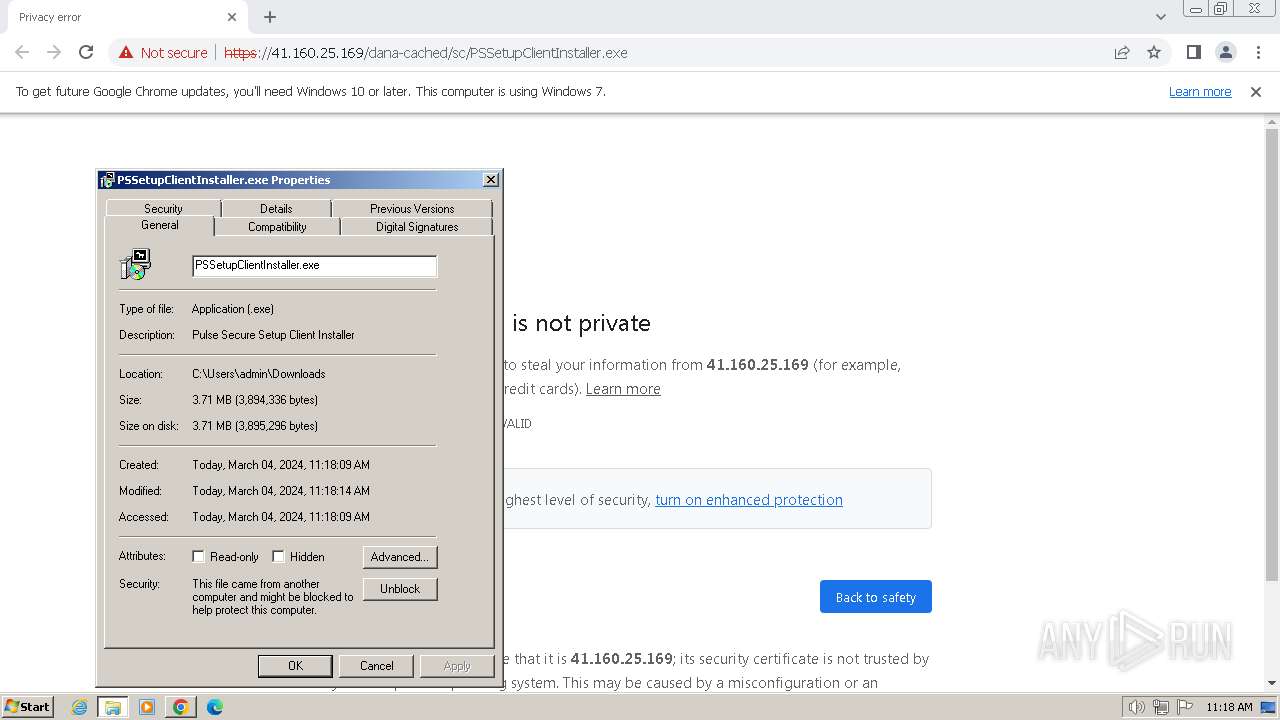Edit the PSSetupClientInstaller.exe filename field
1280x720 pixels.
(314, 266)
